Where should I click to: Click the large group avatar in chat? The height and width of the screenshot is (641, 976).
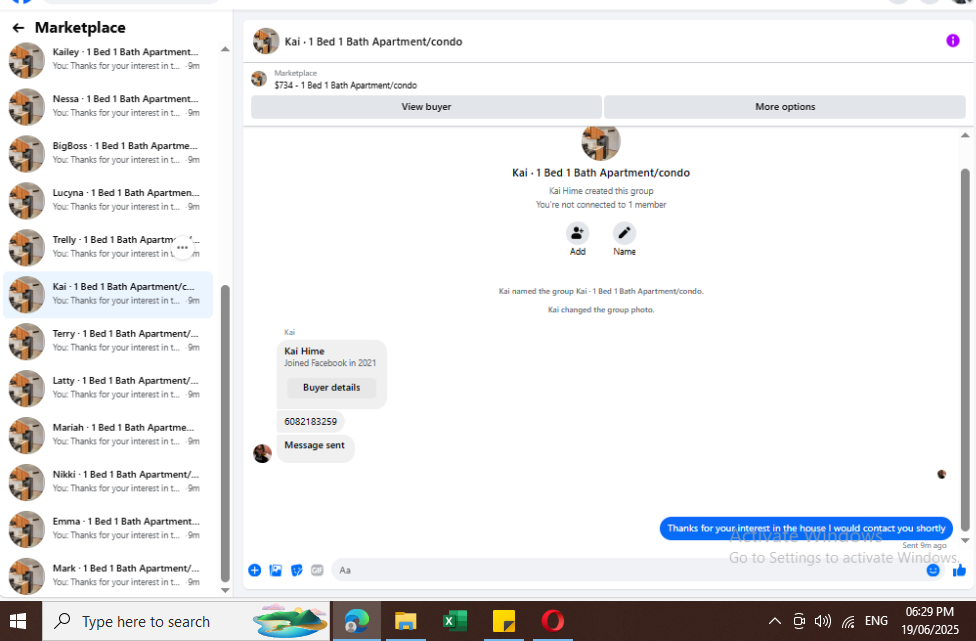[601, 143]
